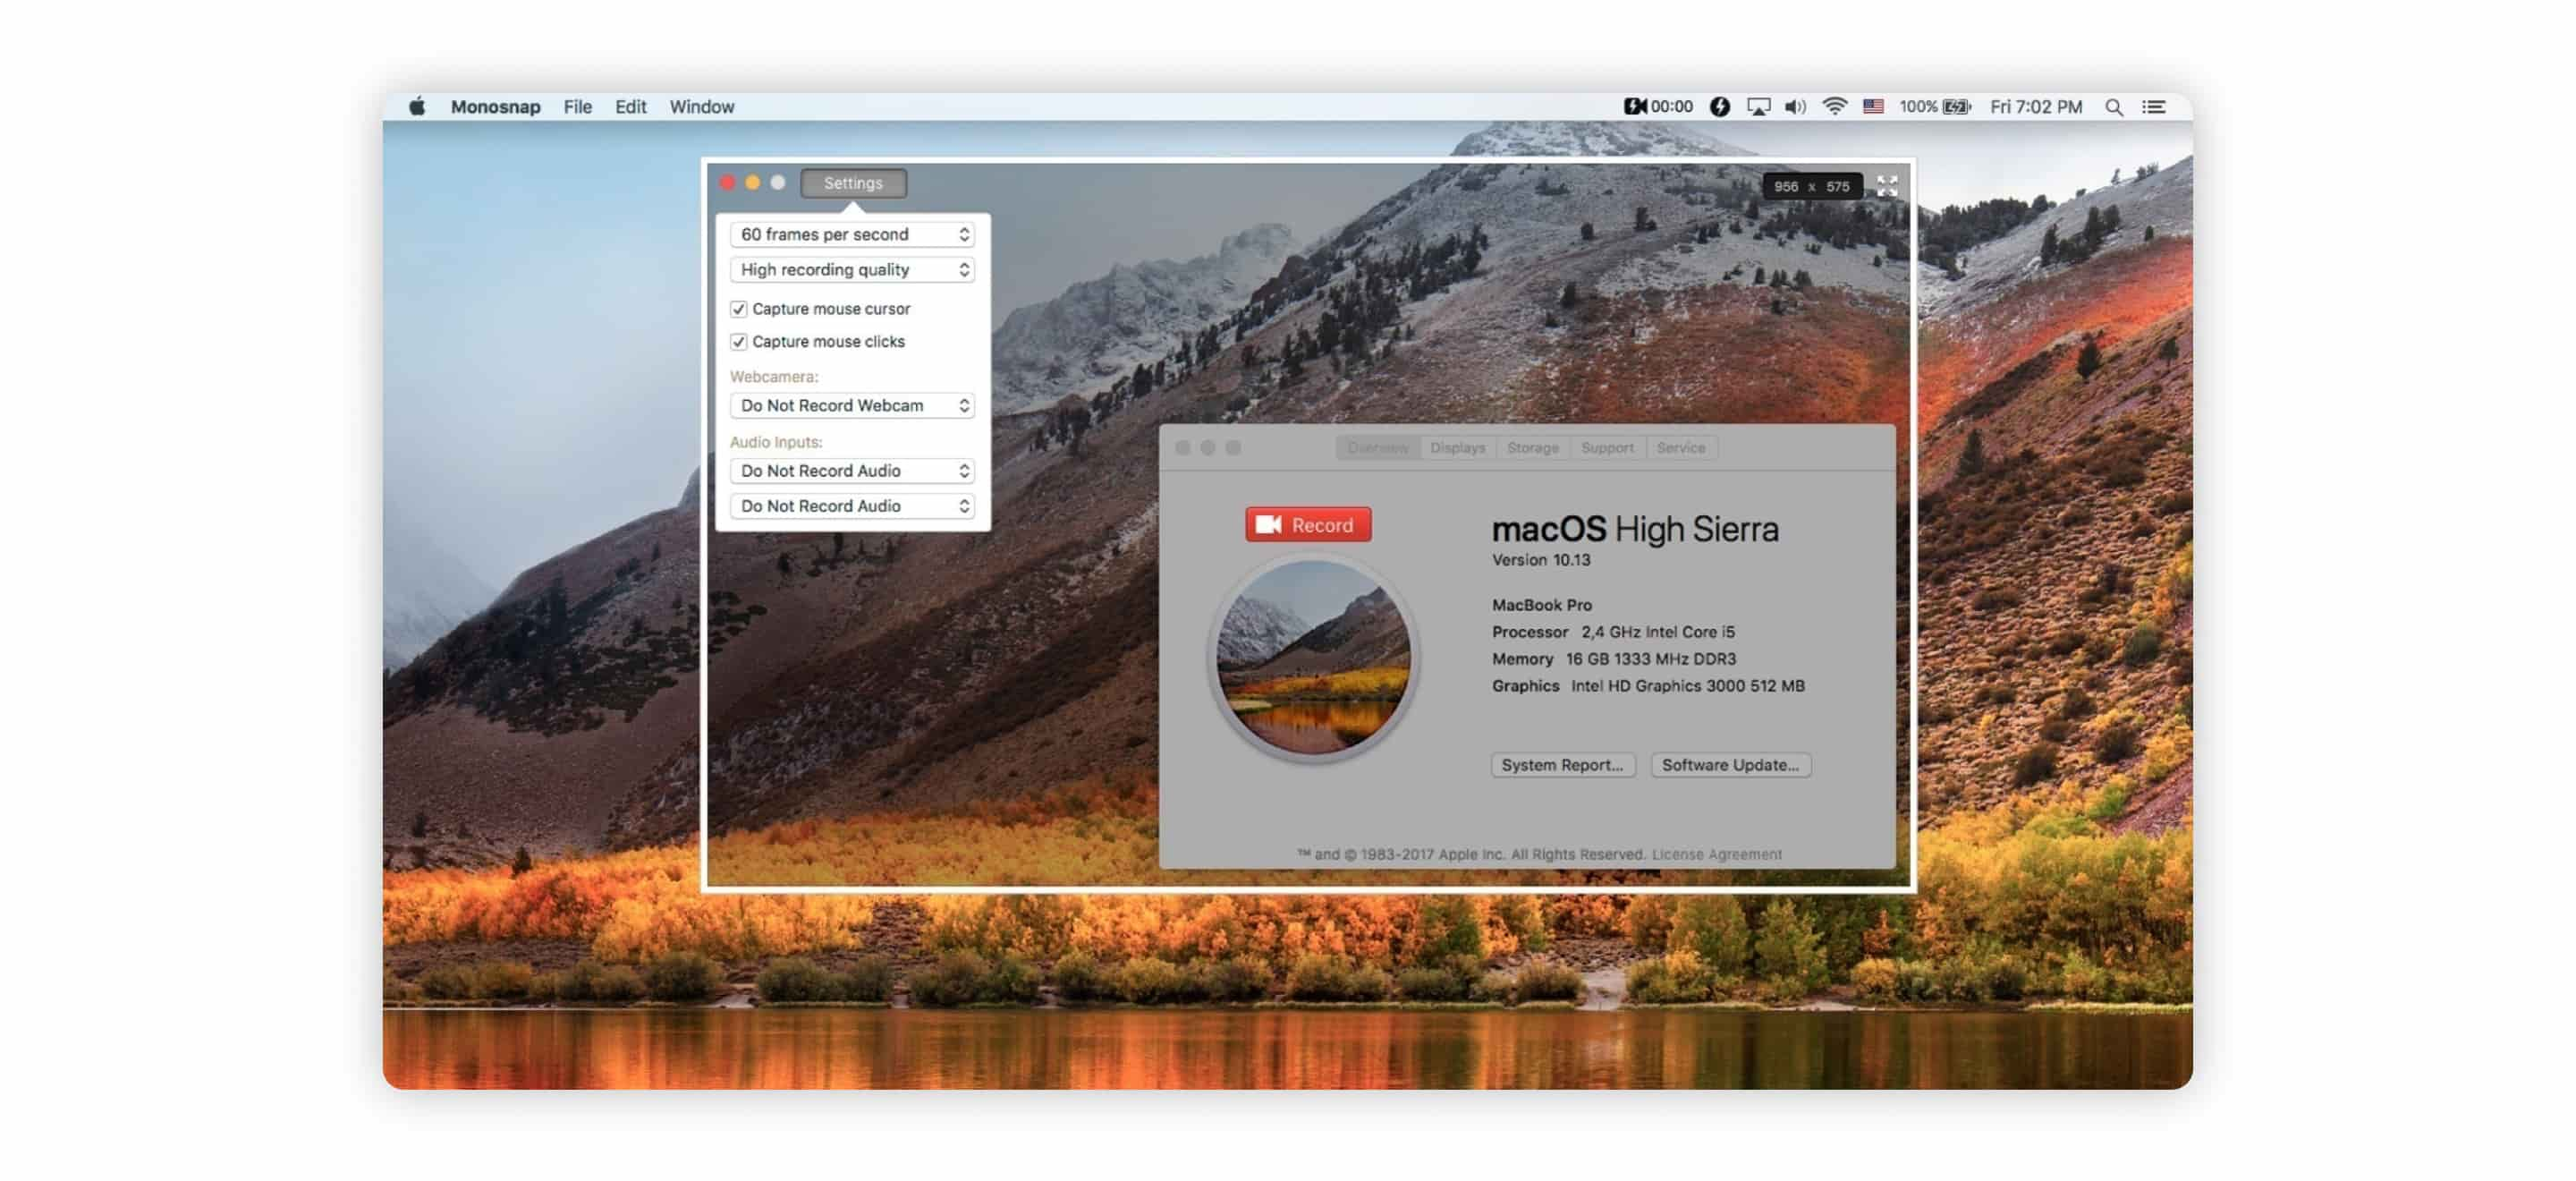Click the System Report button
Screen dimensions: 2576x1181
[1561, 764]
